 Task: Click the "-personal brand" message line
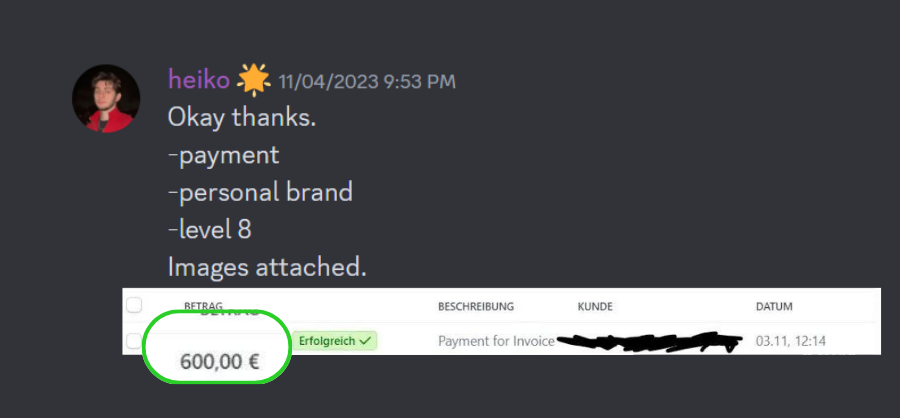(x=260, y=193)
